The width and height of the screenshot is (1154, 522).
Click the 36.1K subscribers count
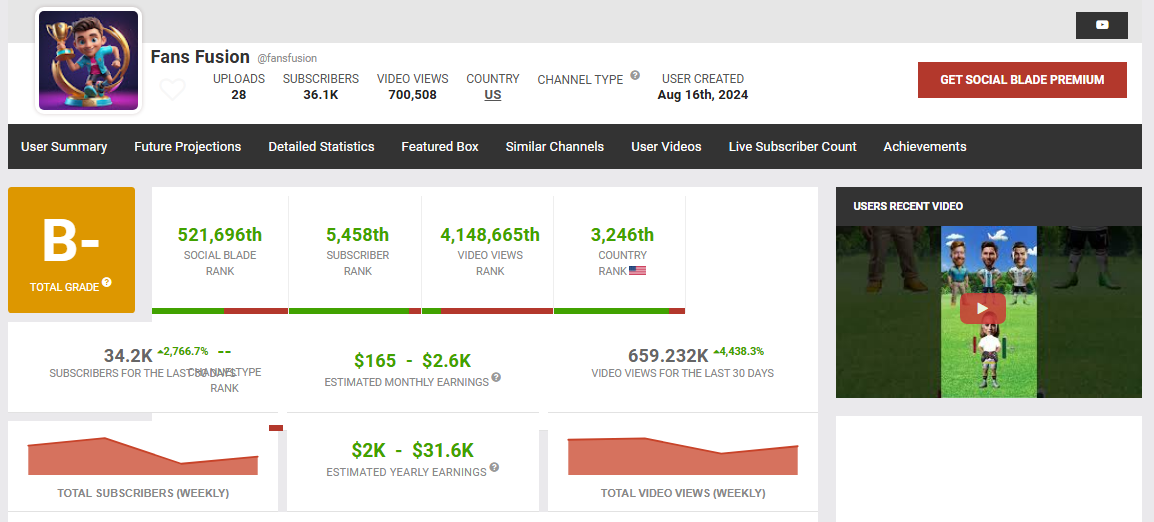[321, 95]
